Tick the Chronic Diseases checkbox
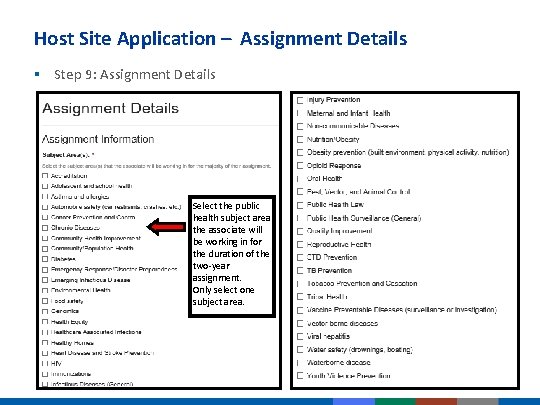Viewport: 540px width, 405px height. (x=45, y=228)
